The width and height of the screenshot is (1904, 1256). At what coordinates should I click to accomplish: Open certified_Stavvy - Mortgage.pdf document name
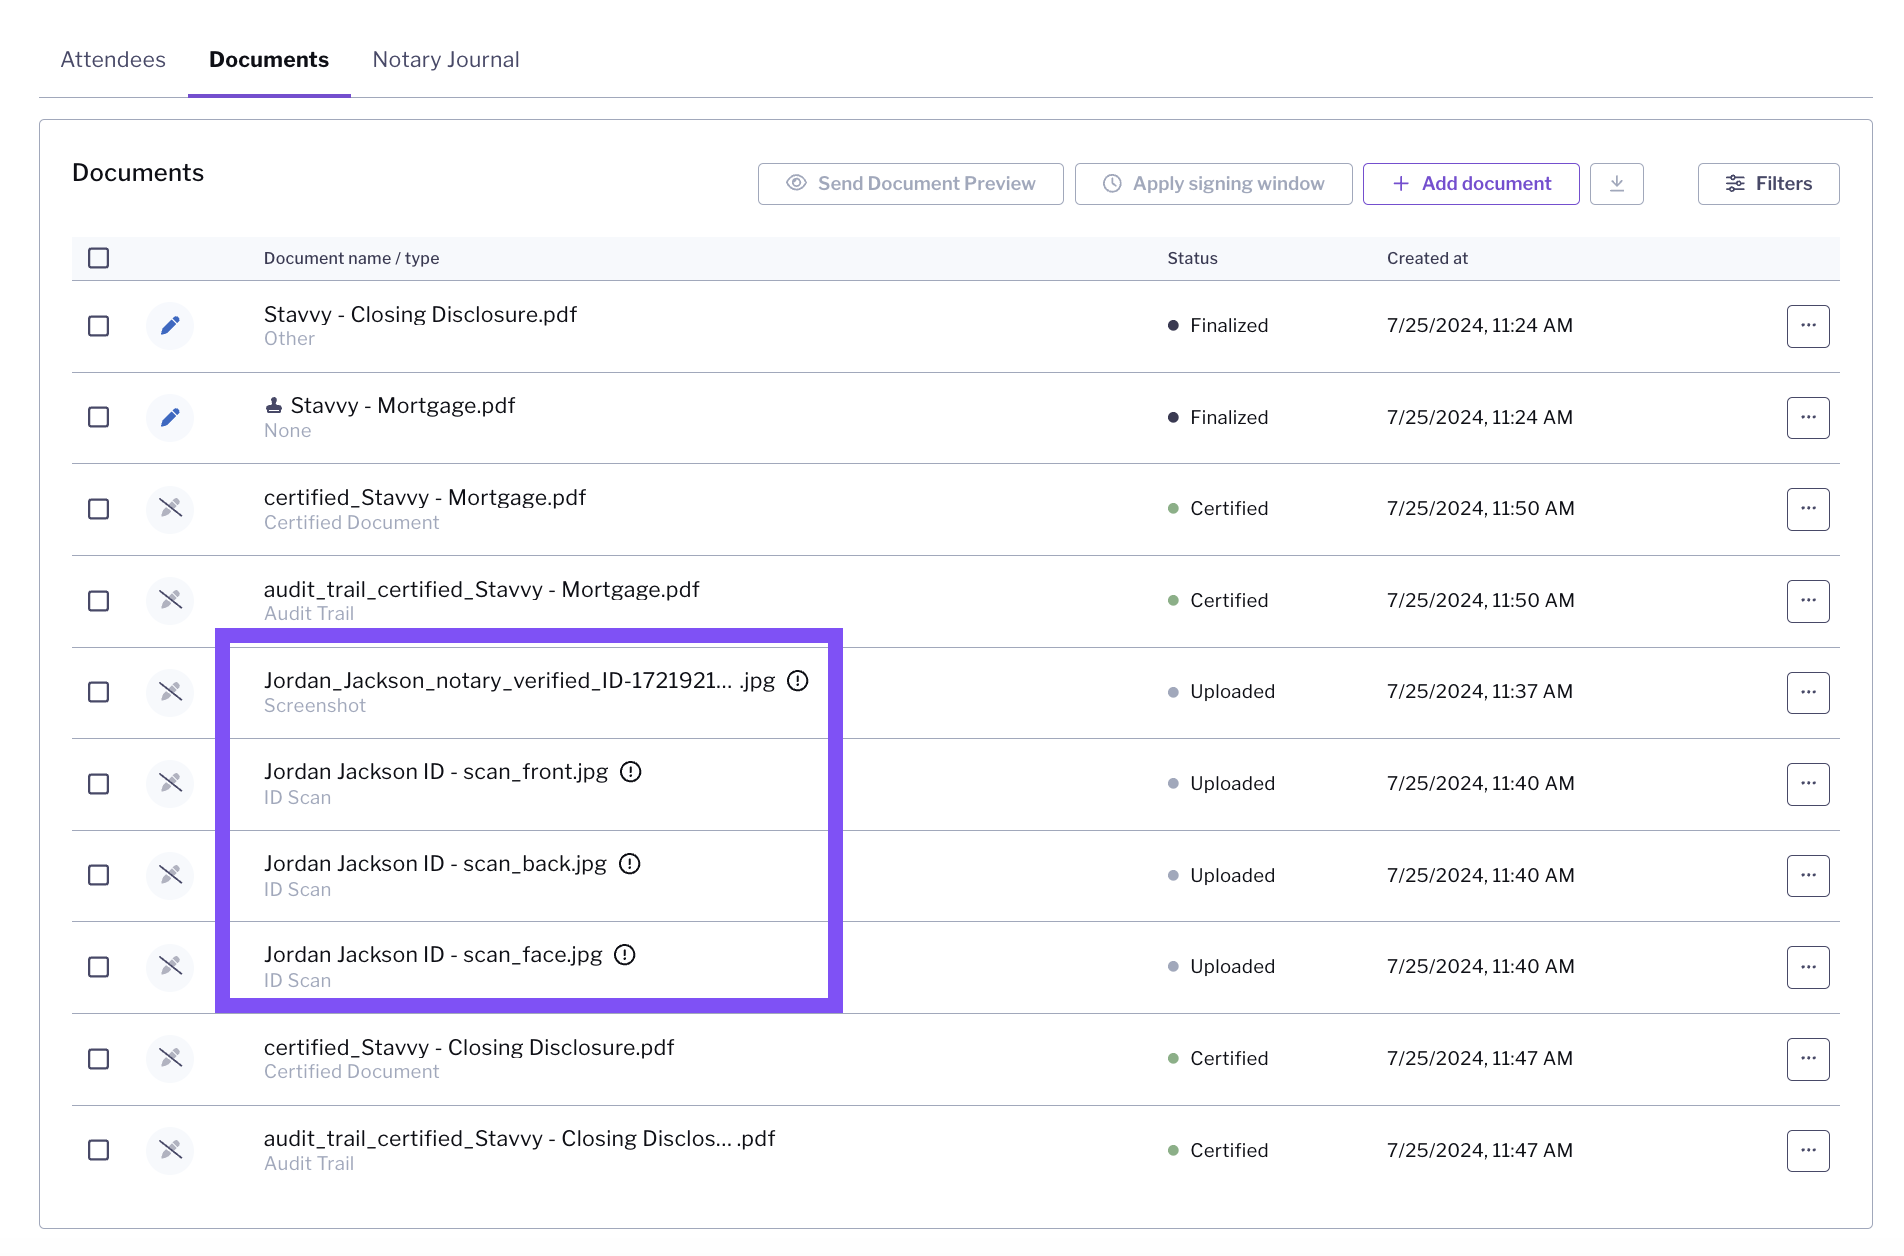pos(425,498)
